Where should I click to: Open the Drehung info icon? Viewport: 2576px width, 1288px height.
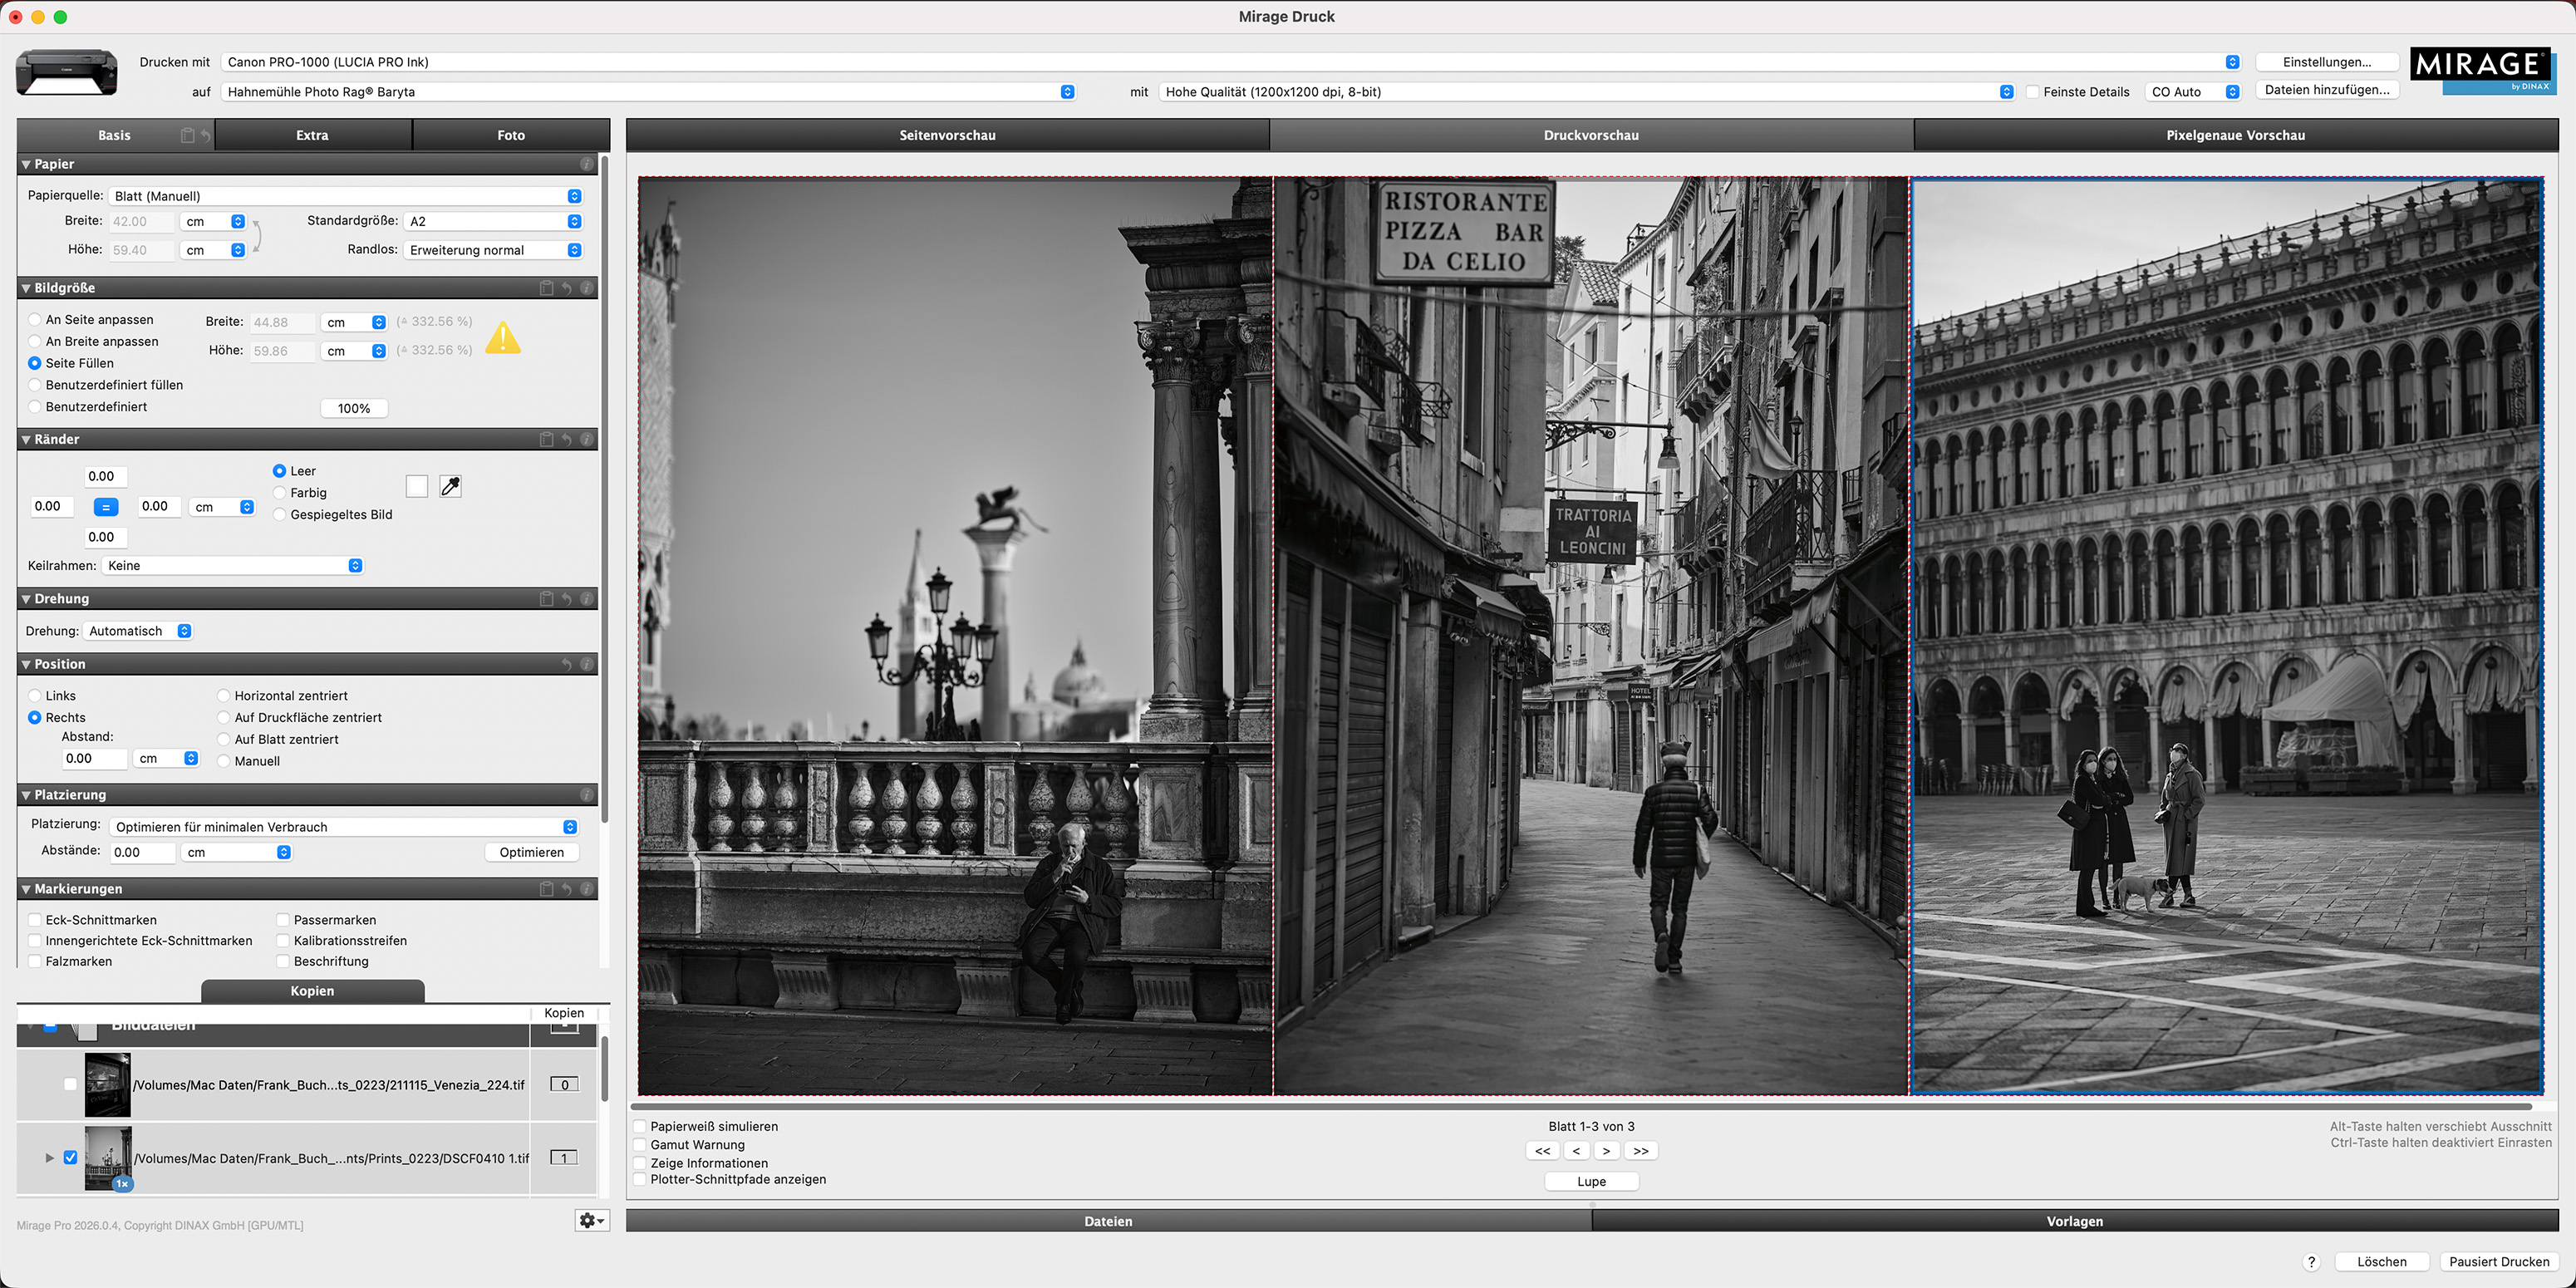[587, 599]
